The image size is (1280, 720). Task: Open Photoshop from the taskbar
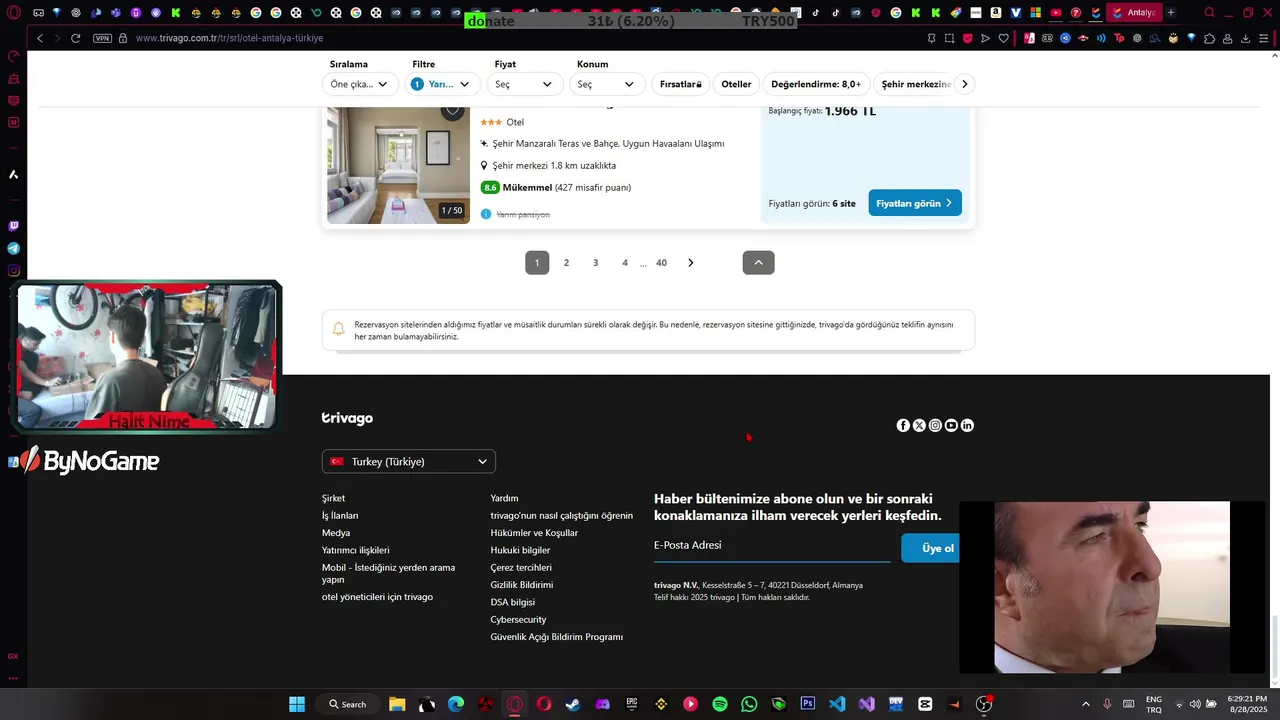[808, 704]
